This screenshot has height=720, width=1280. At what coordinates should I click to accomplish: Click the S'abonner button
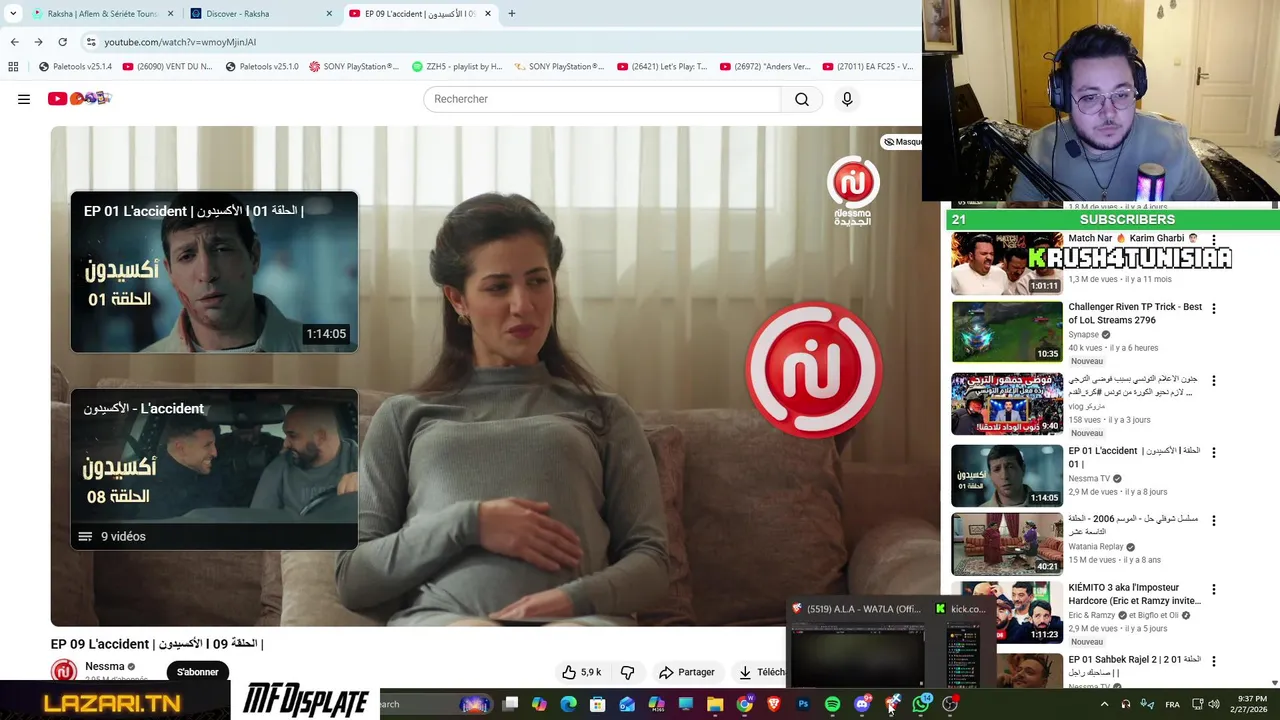[198, 672]
